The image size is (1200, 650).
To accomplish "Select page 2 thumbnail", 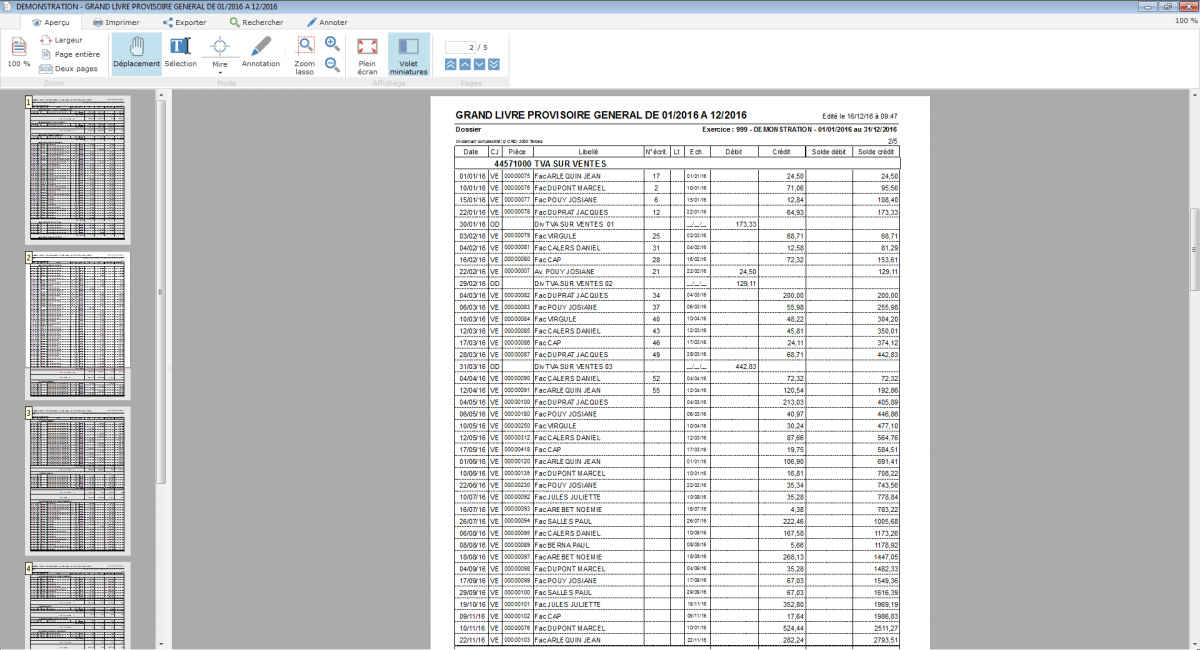I will (78, 325).
